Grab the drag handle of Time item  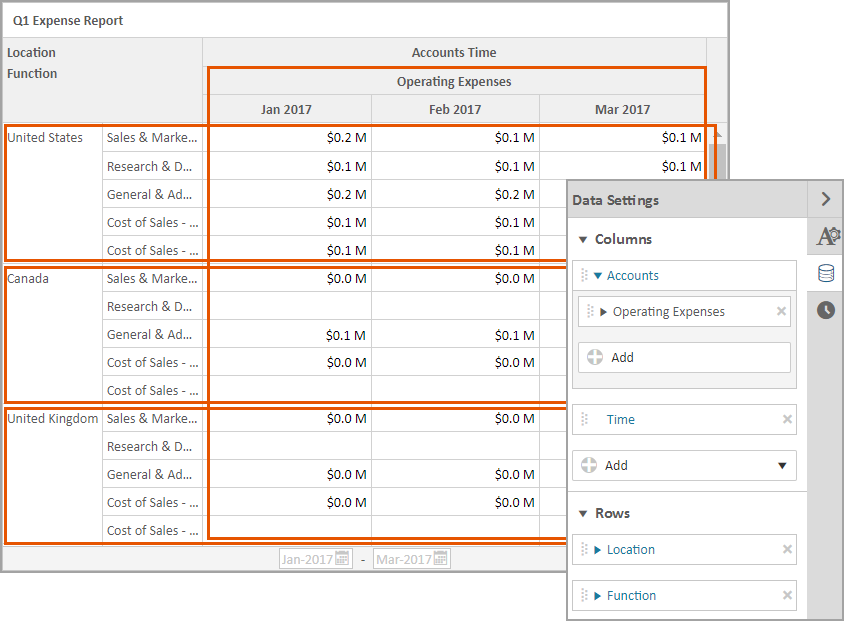(x=584, y=419)
